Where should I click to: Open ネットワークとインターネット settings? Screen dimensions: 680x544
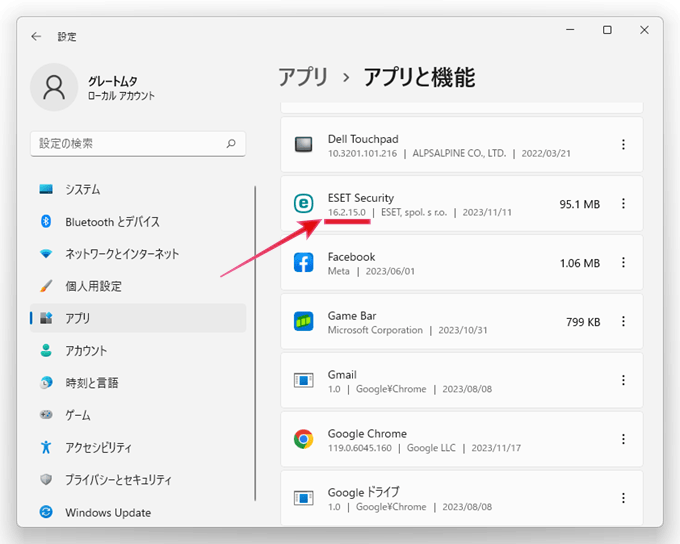(138, 253)
